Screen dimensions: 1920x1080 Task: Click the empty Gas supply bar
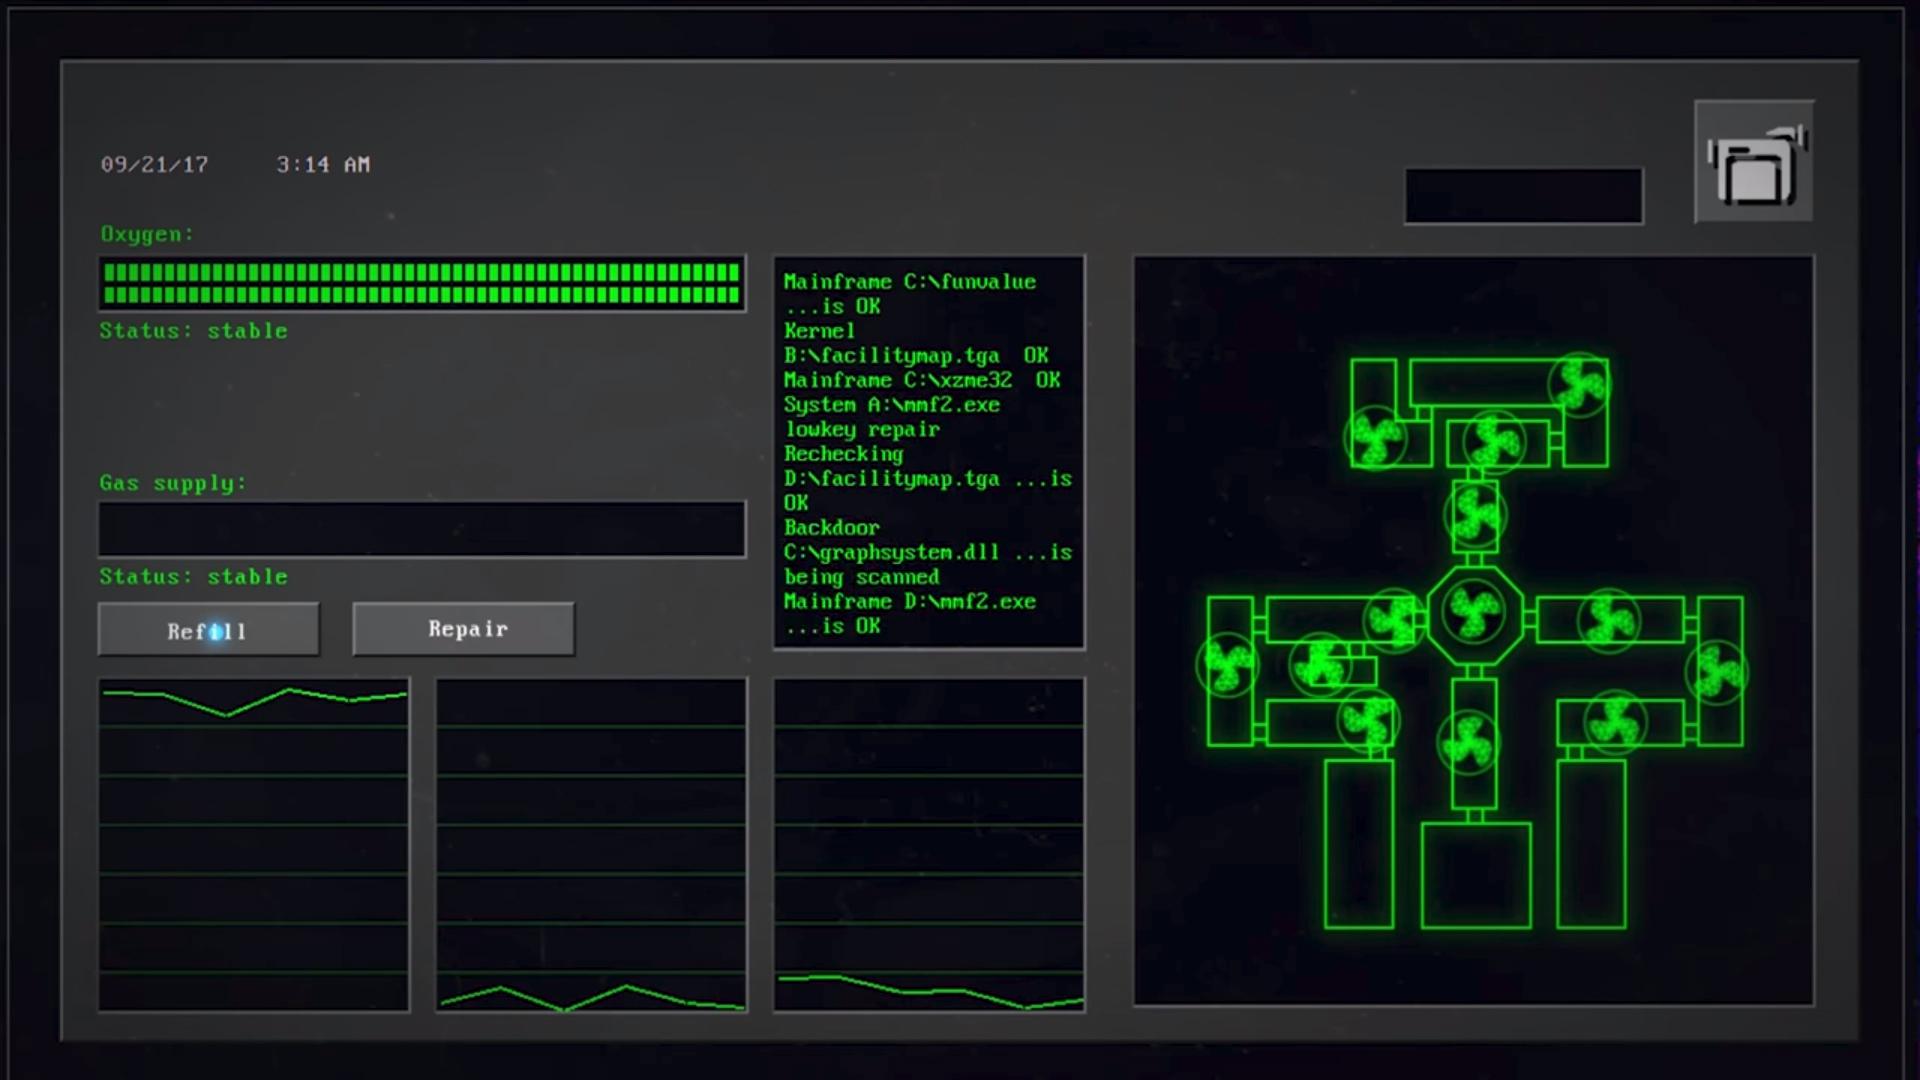click(x=421, y=529)
